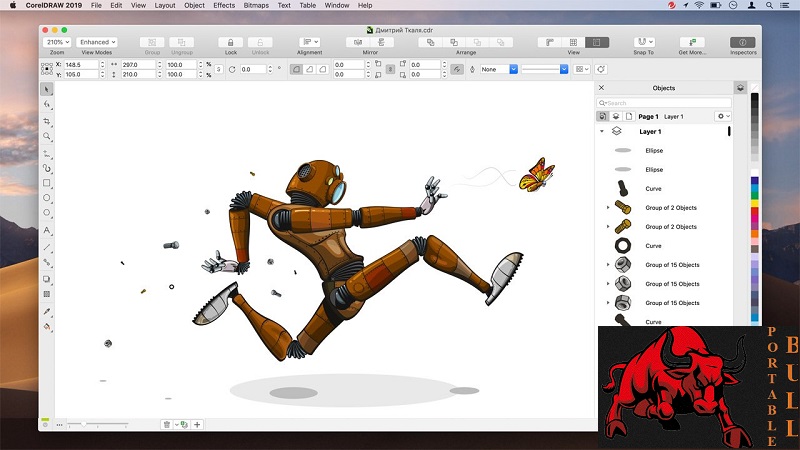Open the Bitmaps menu
Image resolution: width=800 pixels, height=450 pixels.
click(x=256, y=5)
